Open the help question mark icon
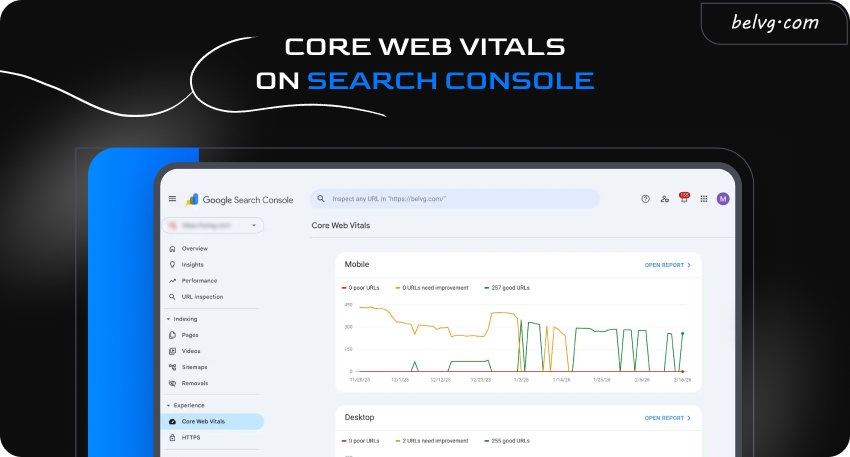 point(645,199)
